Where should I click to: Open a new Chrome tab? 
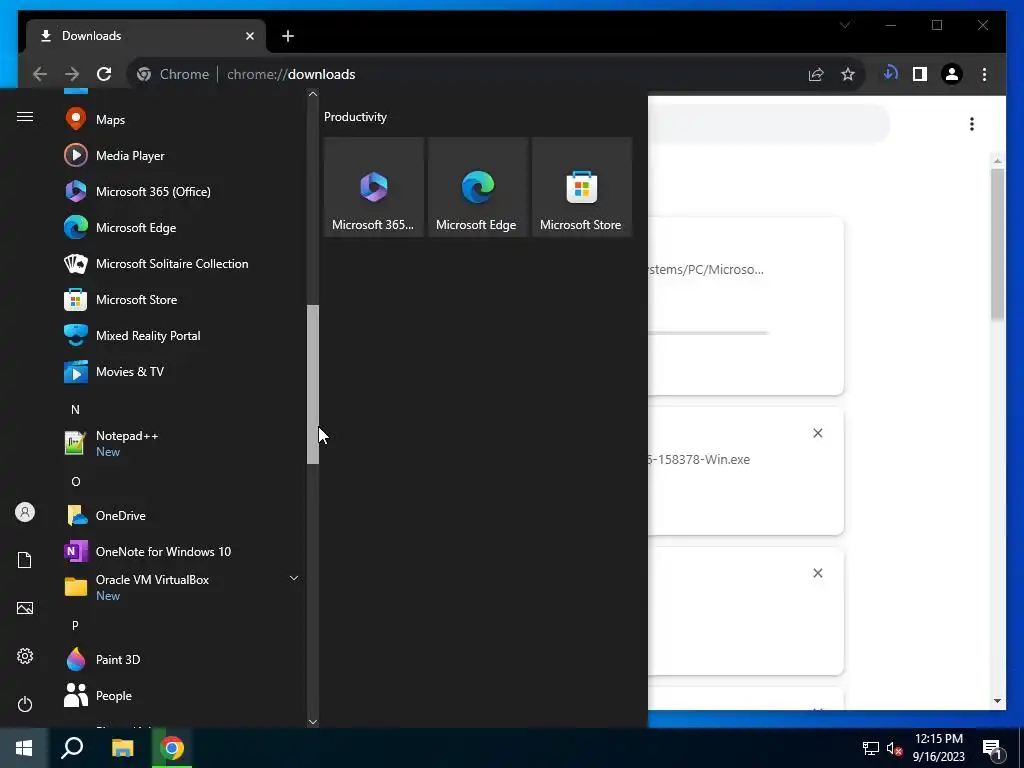point(288,36)
